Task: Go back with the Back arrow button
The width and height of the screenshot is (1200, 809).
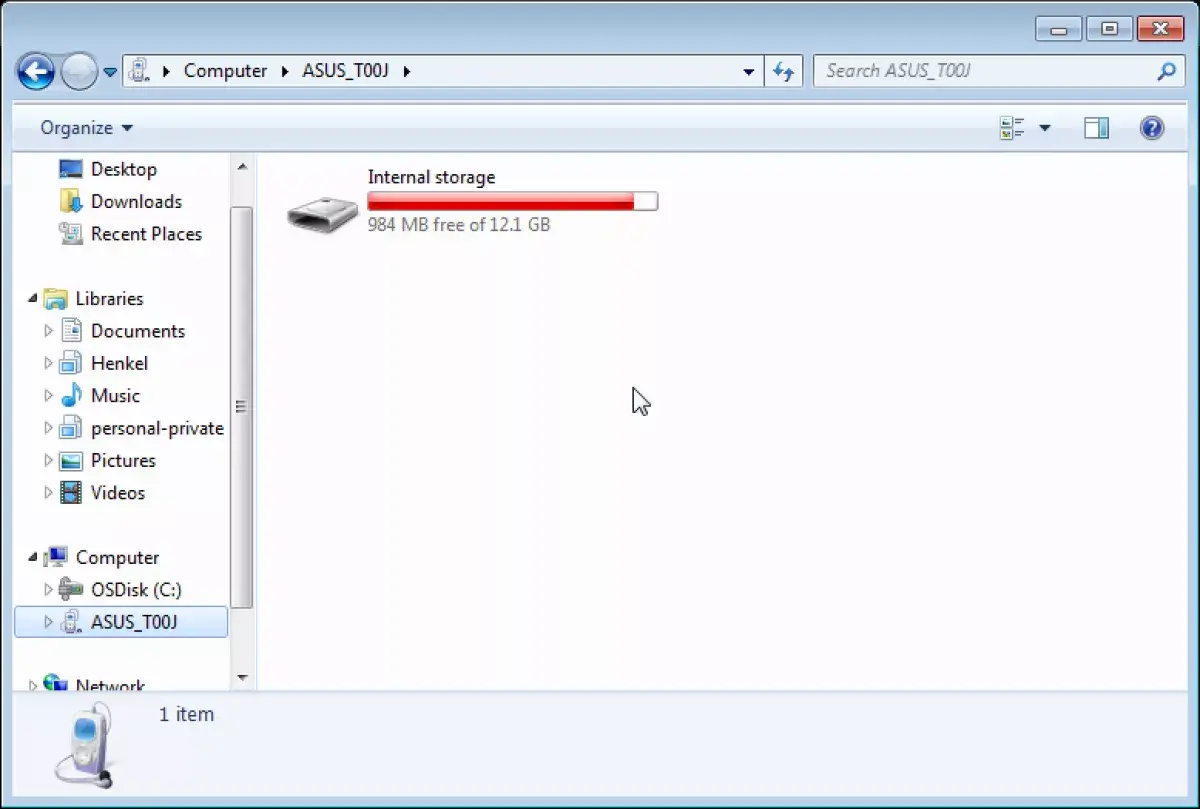Action: [37, 71]
